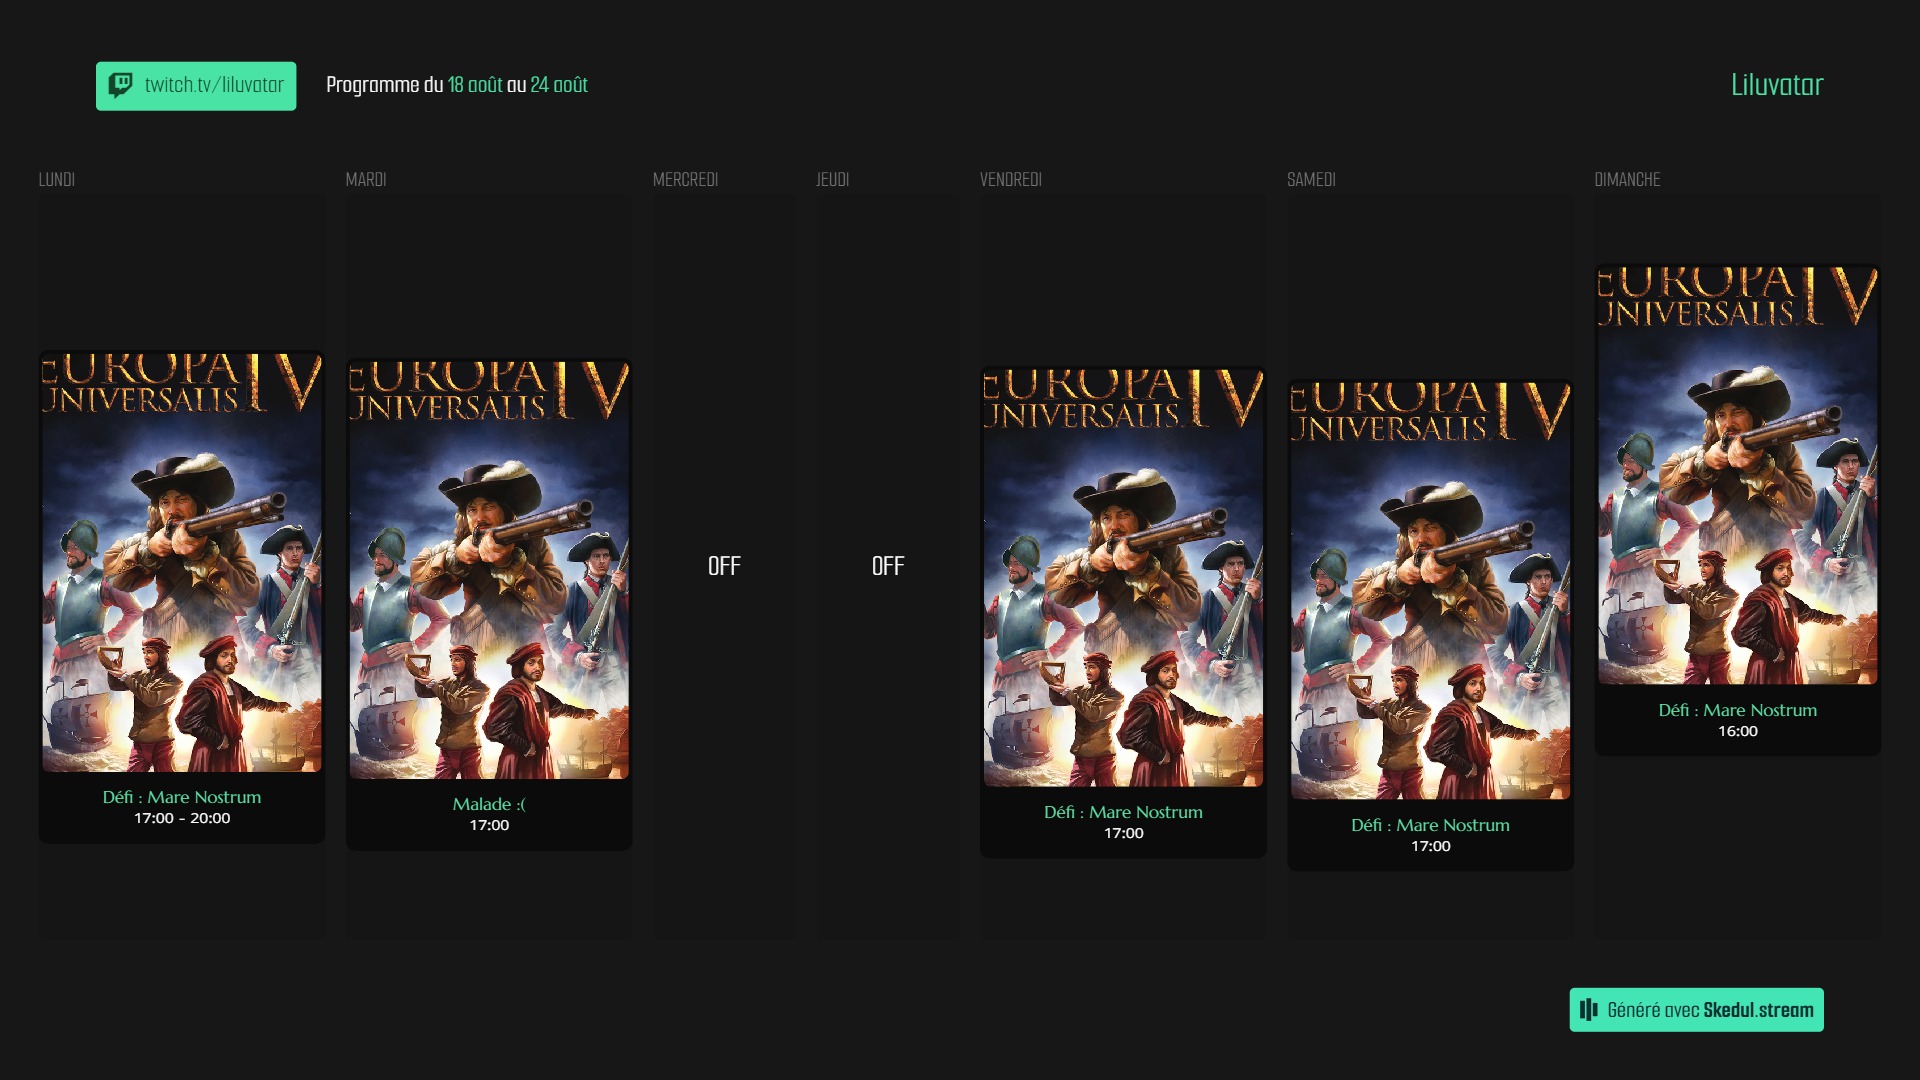Select the Thursday OFF label

click(x=887, y=566)
